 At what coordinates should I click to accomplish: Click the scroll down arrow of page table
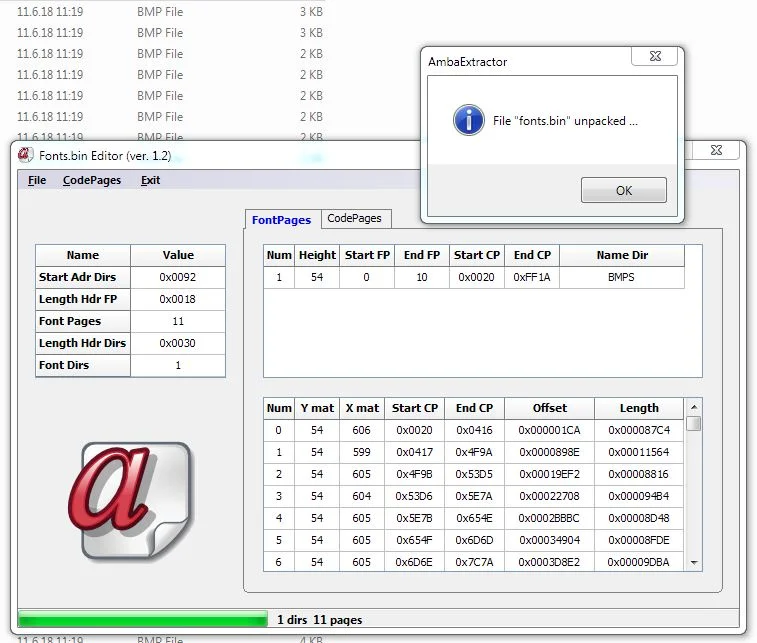(x=694, y=562)
